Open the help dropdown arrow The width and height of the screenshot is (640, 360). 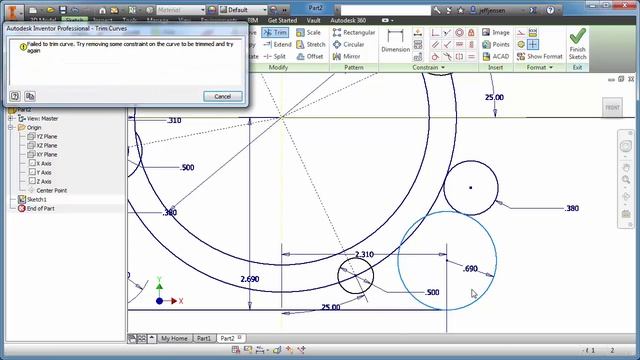tap(559, 10)
